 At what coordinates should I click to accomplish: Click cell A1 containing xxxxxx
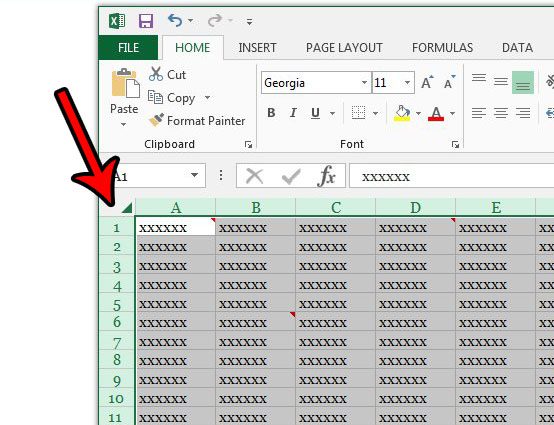(x=176, y=226)
